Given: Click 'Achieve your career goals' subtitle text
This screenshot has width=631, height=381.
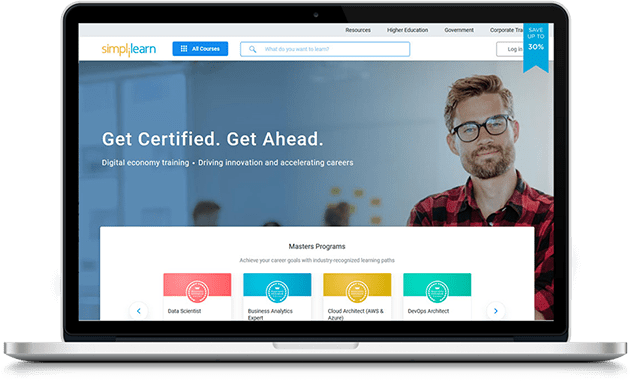Looking at the screenshot, I should pos(317,260).
